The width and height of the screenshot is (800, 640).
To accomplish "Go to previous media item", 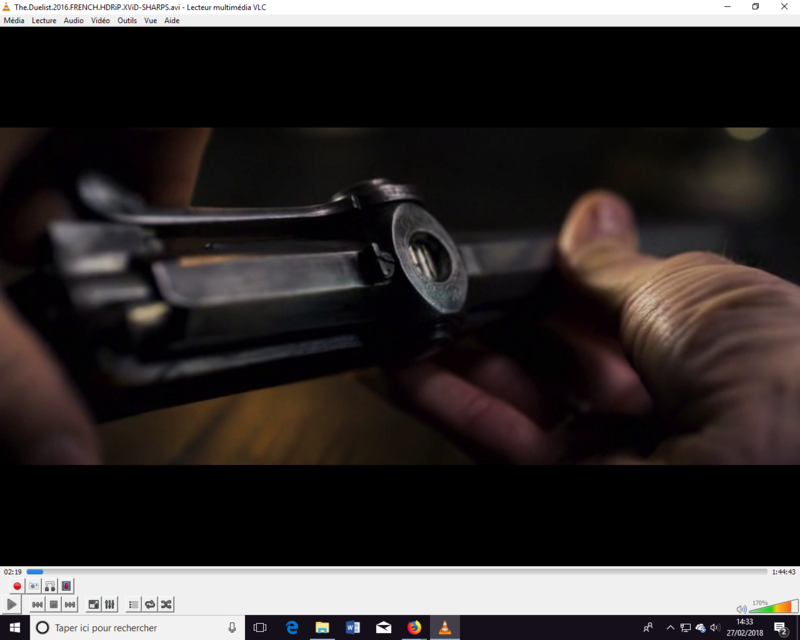I will coord(37,605).
